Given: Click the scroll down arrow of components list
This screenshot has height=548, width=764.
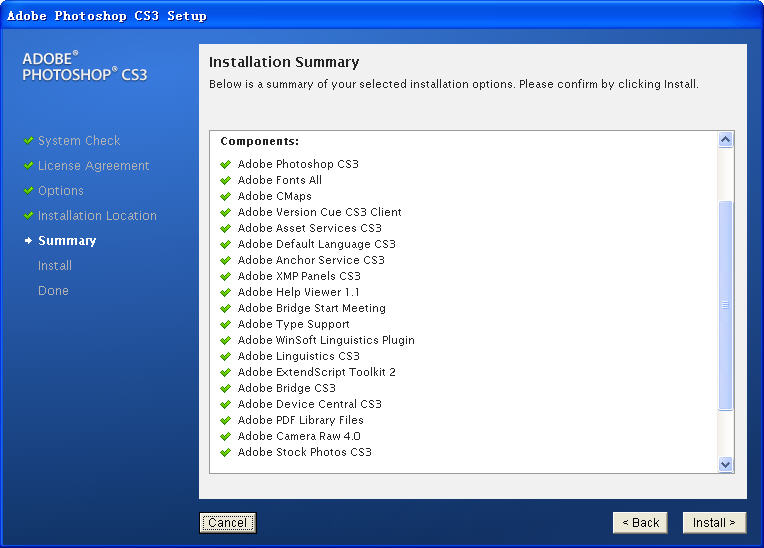Looking at the screenshot, I should (726, 464).
